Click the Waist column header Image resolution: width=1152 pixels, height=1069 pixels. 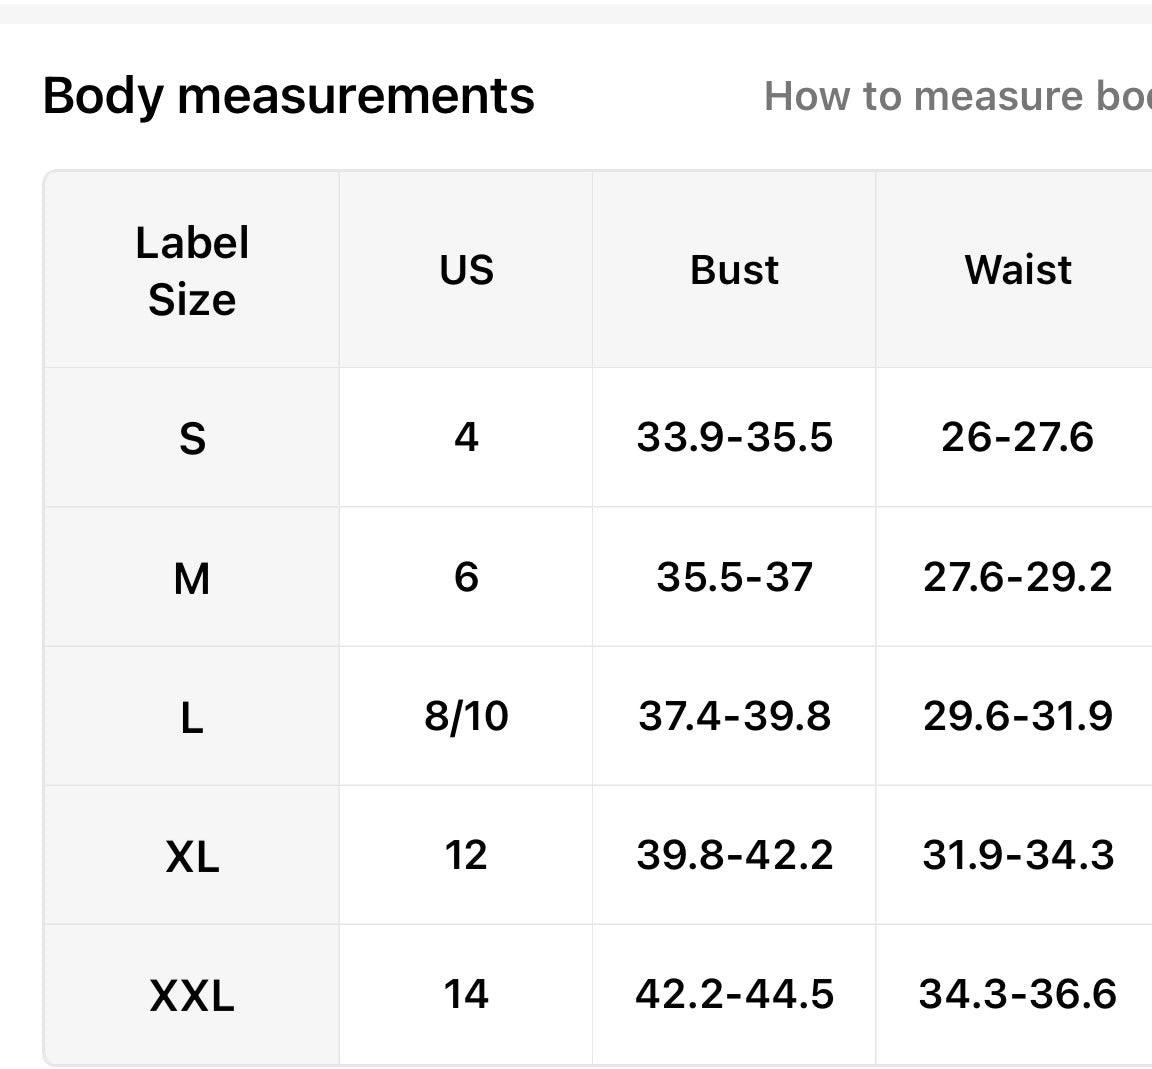pyautogui.click(x=1018, y=270)
